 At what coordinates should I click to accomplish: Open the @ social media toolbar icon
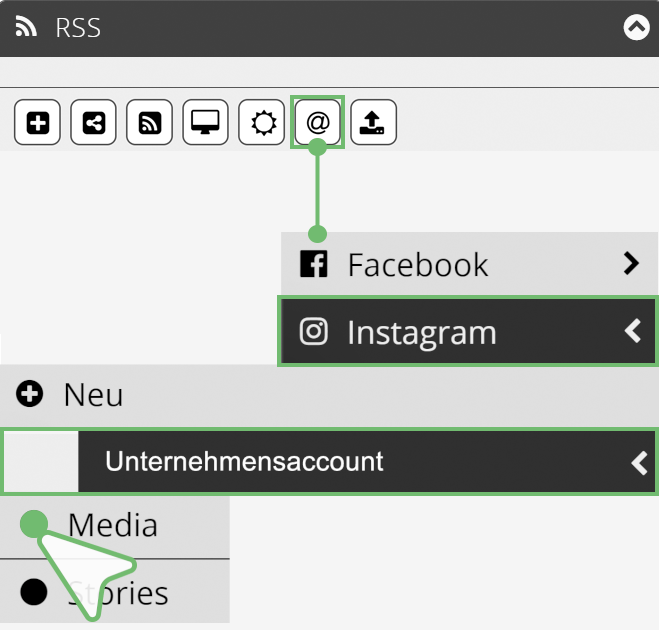[x=318, y=123]
